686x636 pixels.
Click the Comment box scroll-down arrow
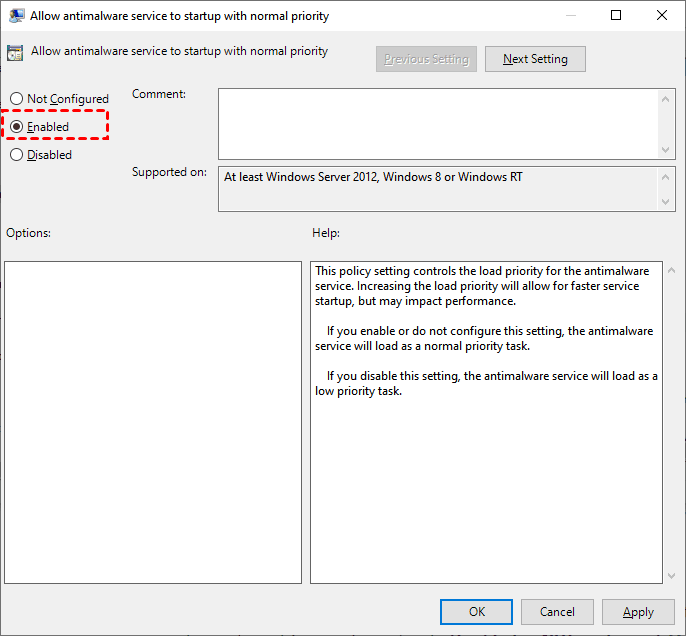tap(665, 150)
